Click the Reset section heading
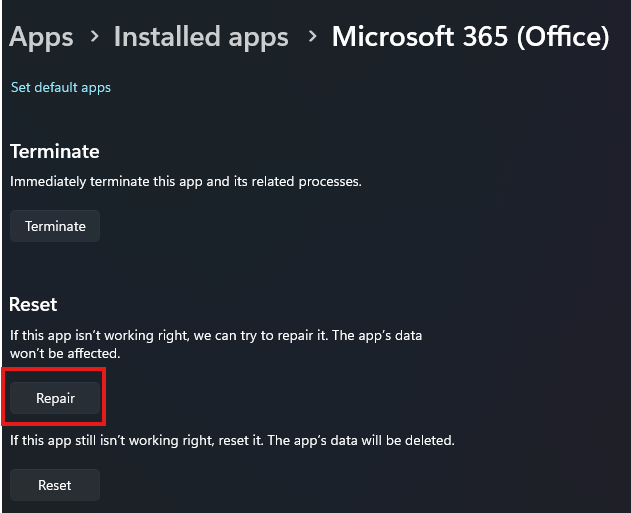 pyautogui.click(x=33, y=305)
